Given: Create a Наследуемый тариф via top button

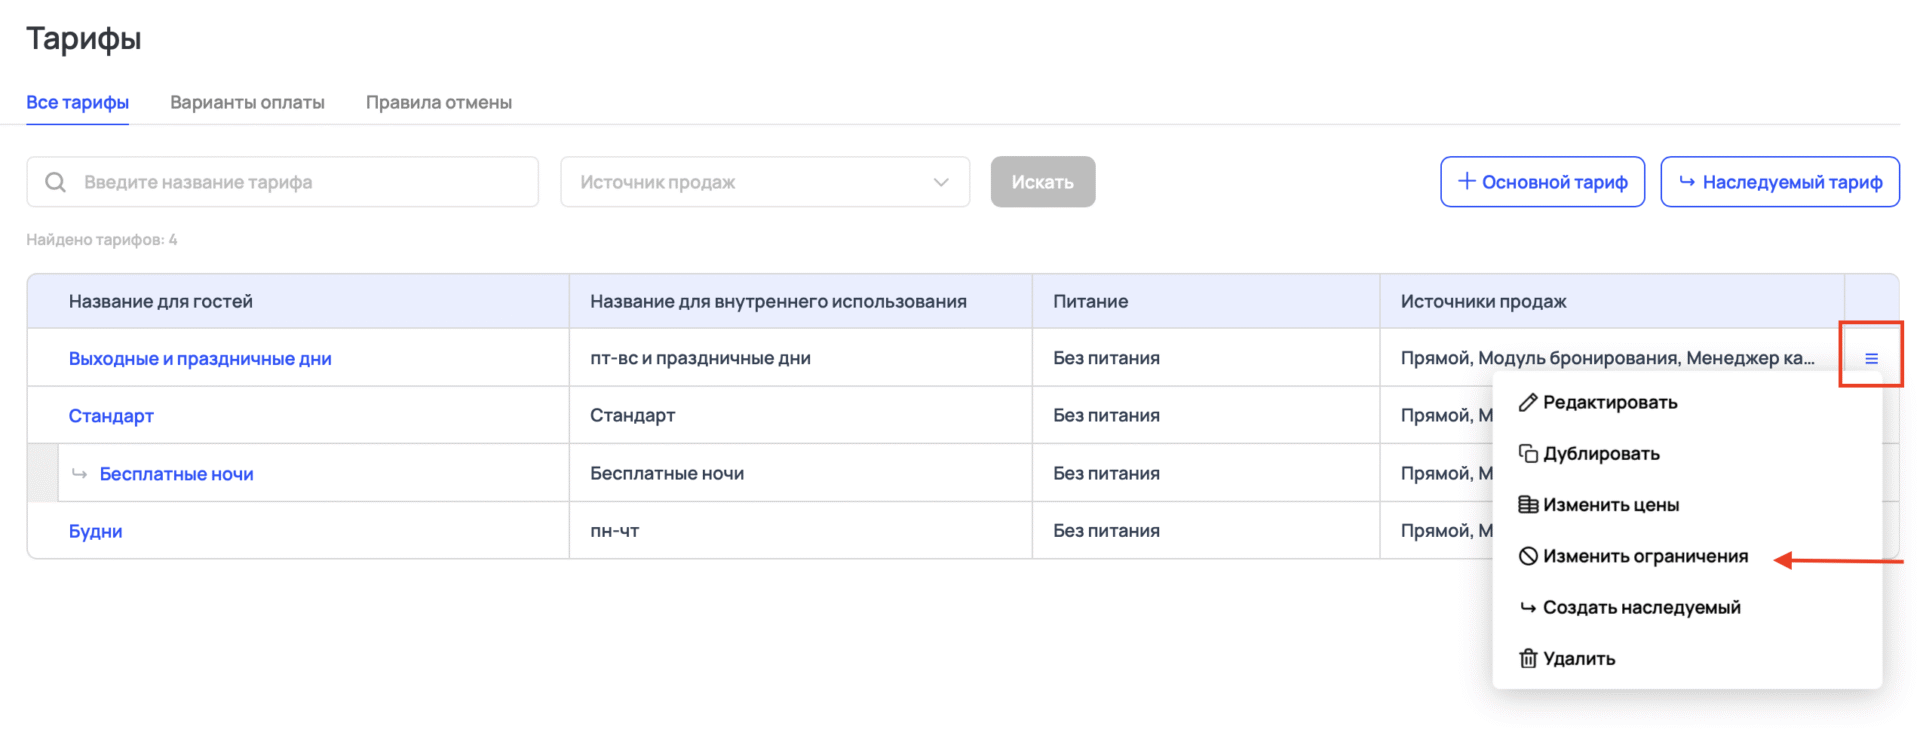Looking at the screenshot, I should (1779, 182).
